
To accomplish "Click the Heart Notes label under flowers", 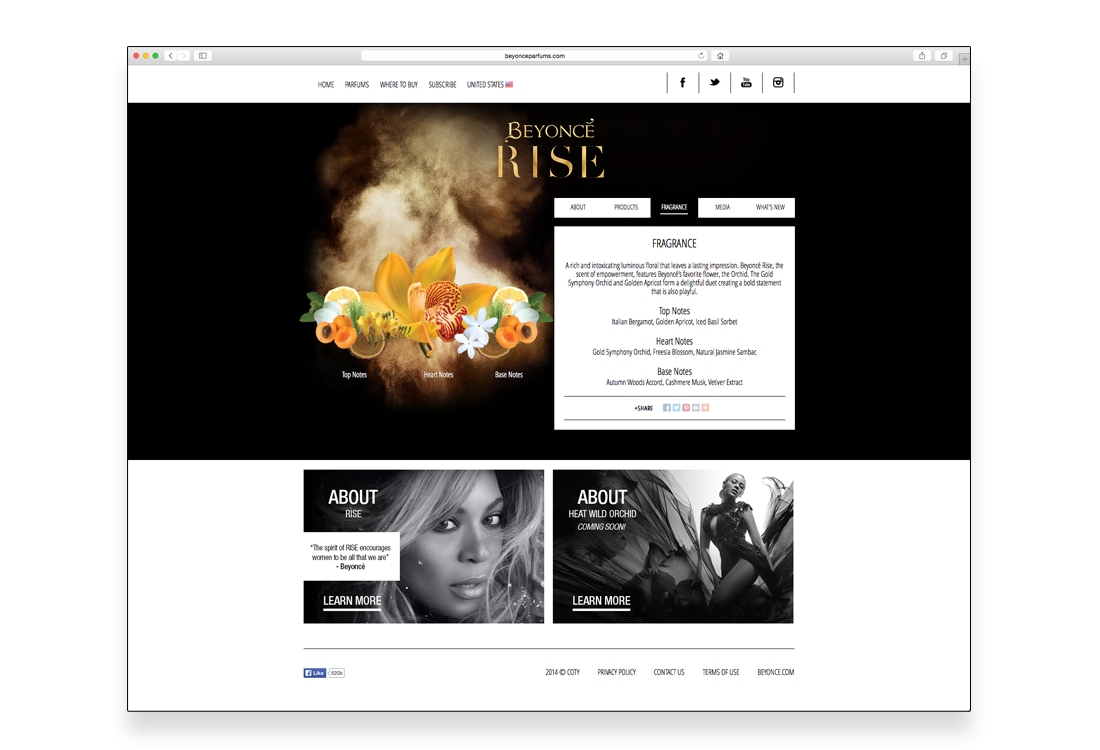I will pos(438,375).
